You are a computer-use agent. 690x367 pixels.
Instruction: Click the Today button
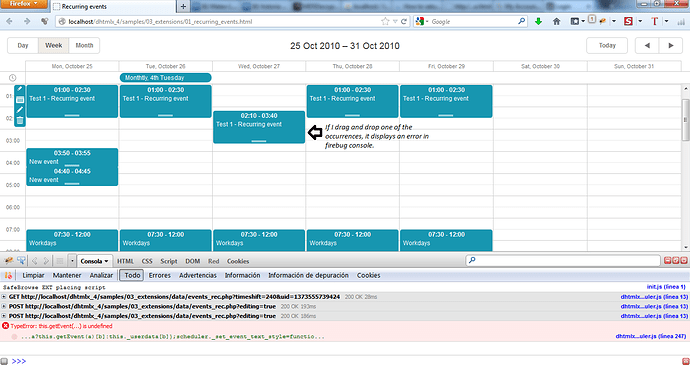point(607,45)
